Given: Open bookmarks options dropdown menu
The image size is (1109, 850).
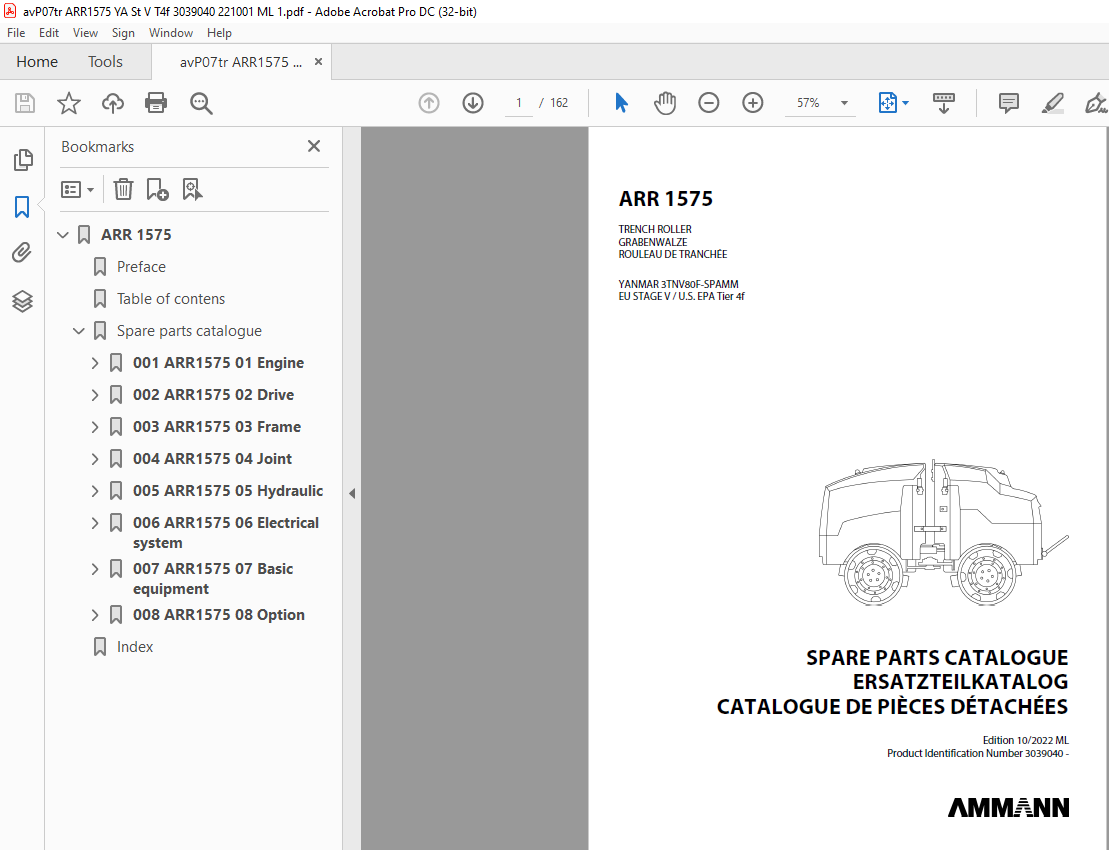Looking at the screenshot, I should click(77, 190).
